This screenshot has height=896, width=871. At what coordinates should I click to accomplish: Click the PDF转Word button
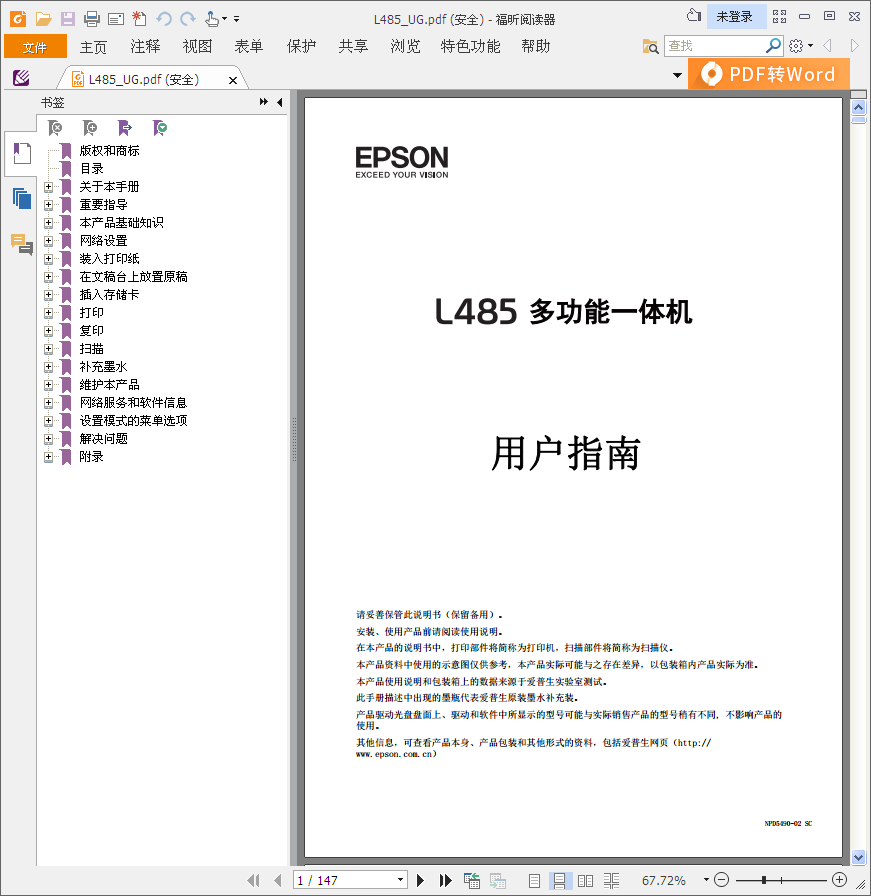click(769, 74)
